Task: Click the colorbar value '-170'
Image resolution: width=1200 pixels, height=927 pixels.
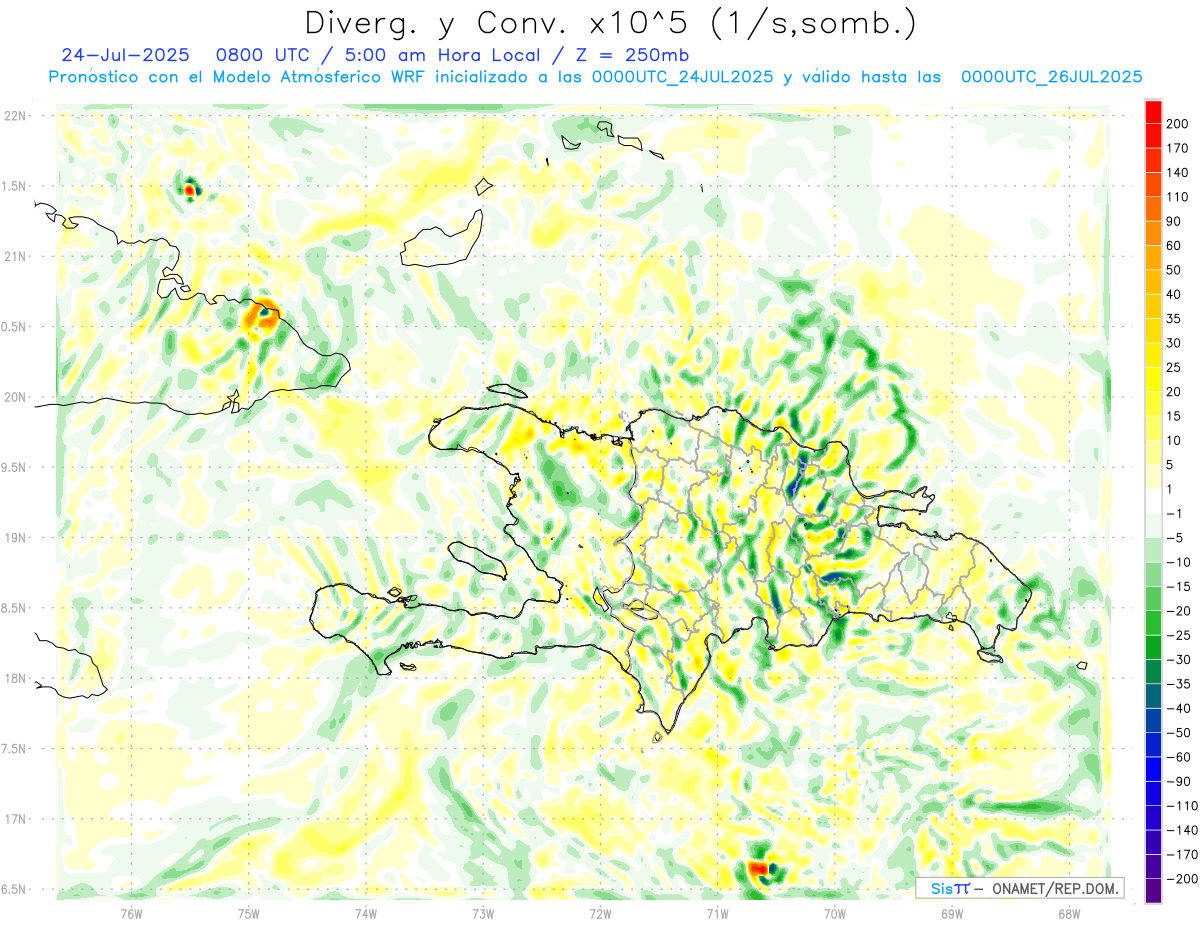Action: (x=1181, y=855)
